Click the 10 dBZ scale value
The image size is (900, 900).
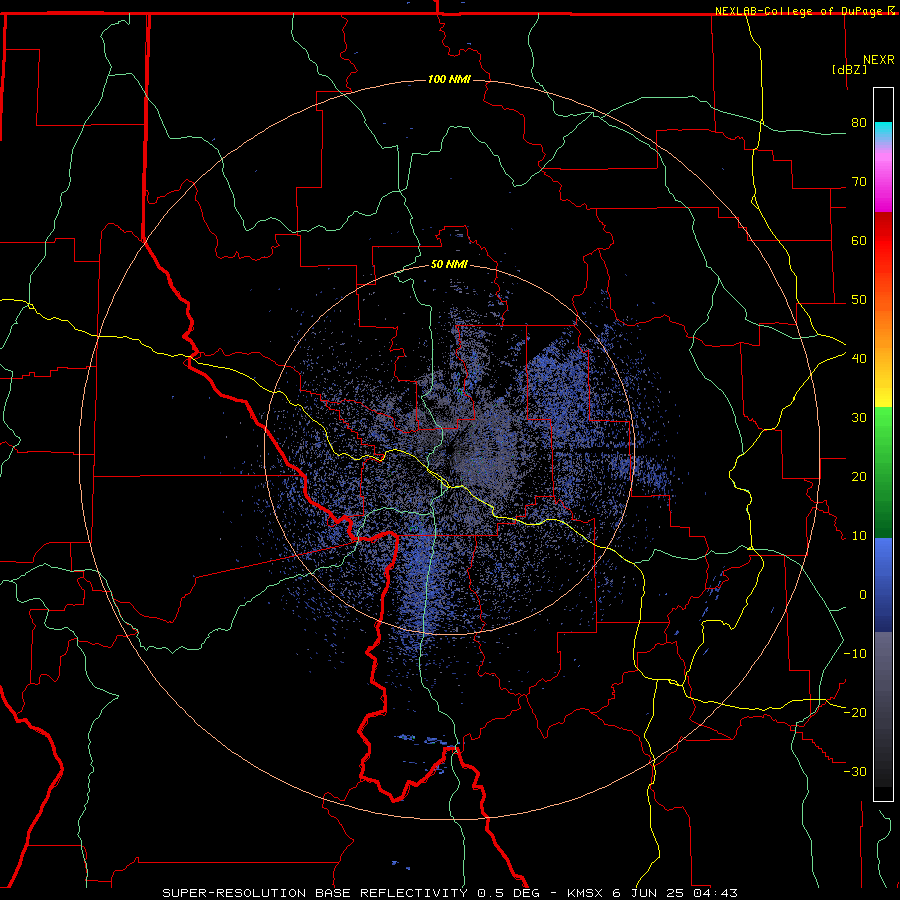click(x=859, y=536)
